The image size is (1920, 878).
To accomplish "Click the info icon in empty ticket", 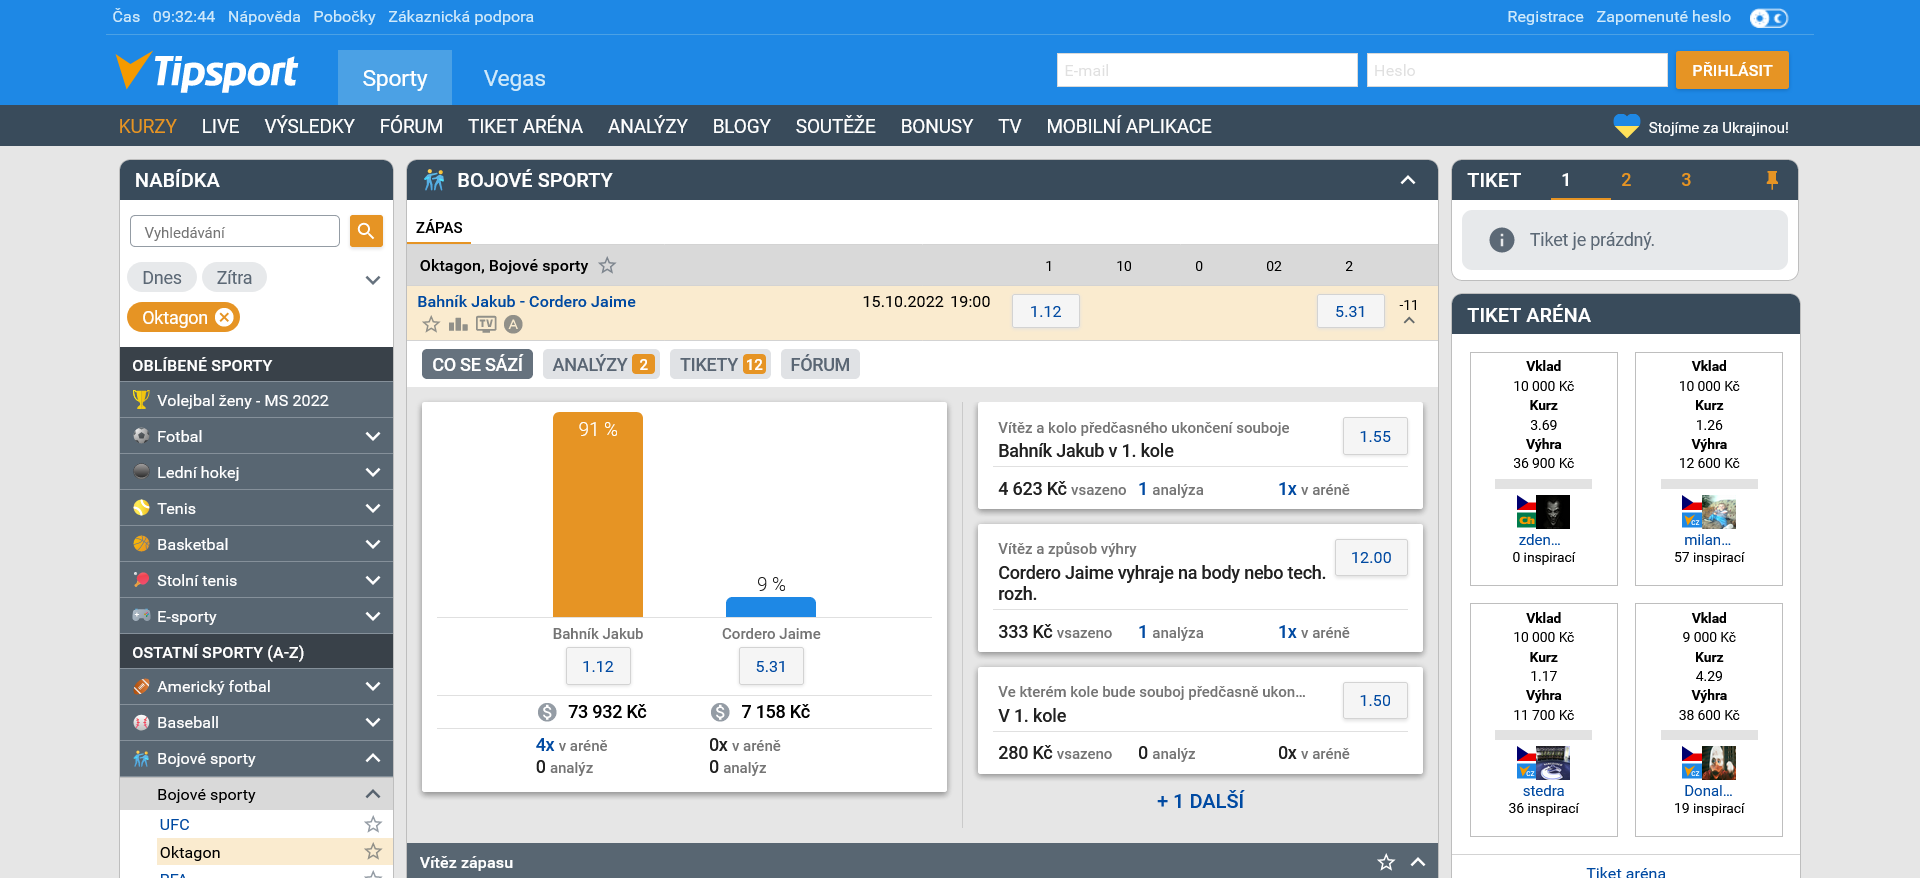I will 1501,240.
